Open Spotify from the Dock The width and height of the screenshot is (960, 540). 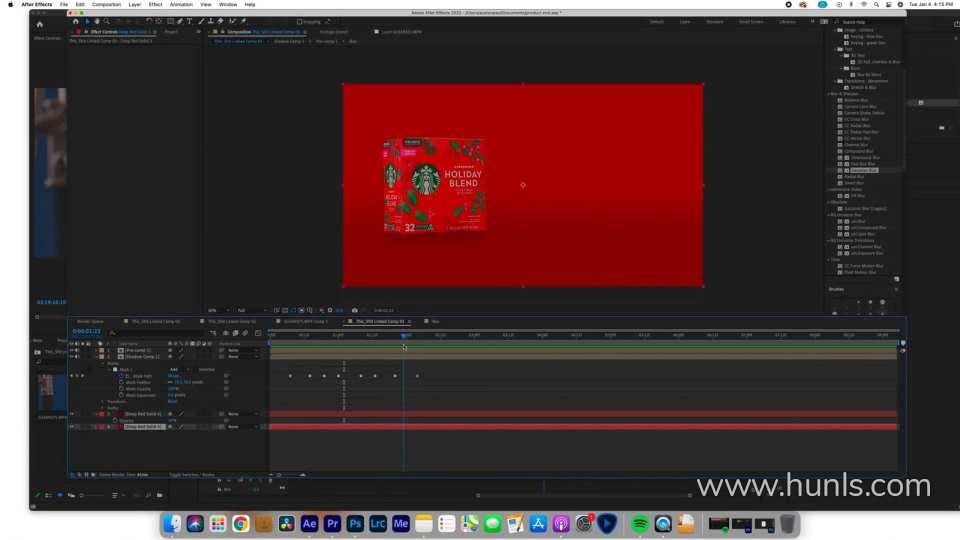[x=640, y=524]
